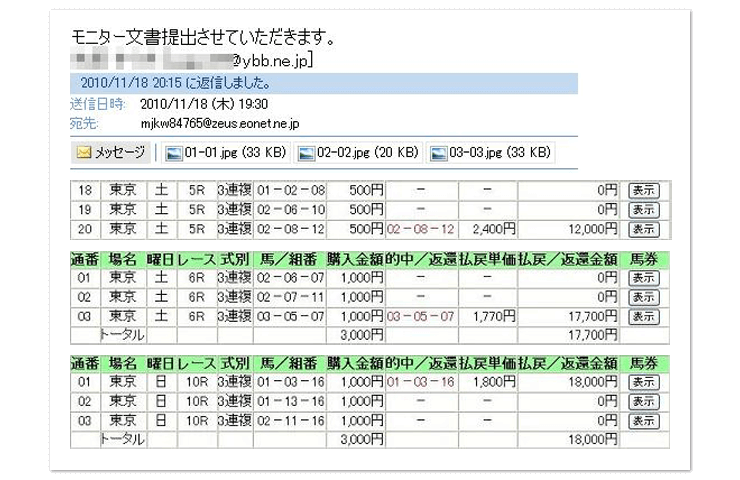Show ticket for 10R bet 01-13-16
Viewport: 740px width, 480px height.
[x=643, y=402]
